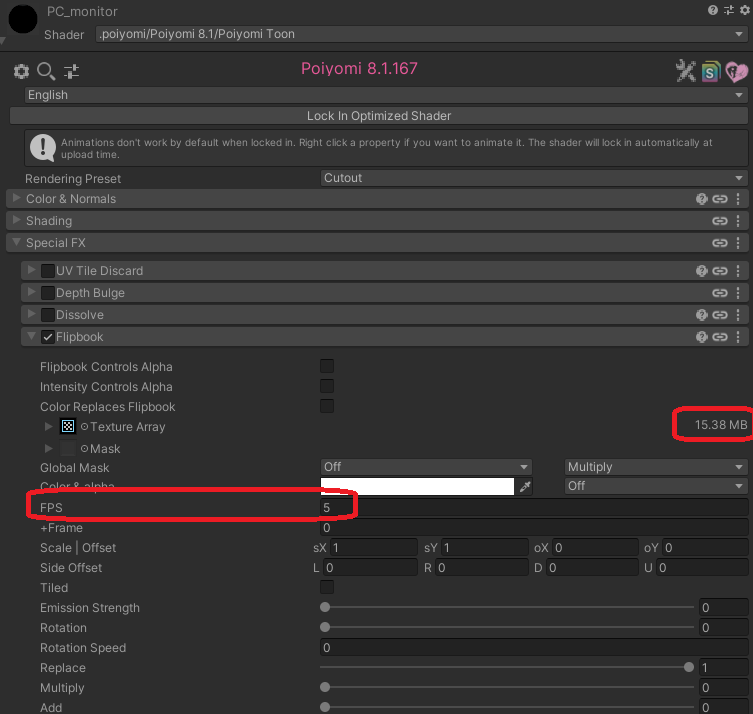Click the white Color & alpha swatch
Viewport: 753px width, 714px height.
click(x=417, y=486)
